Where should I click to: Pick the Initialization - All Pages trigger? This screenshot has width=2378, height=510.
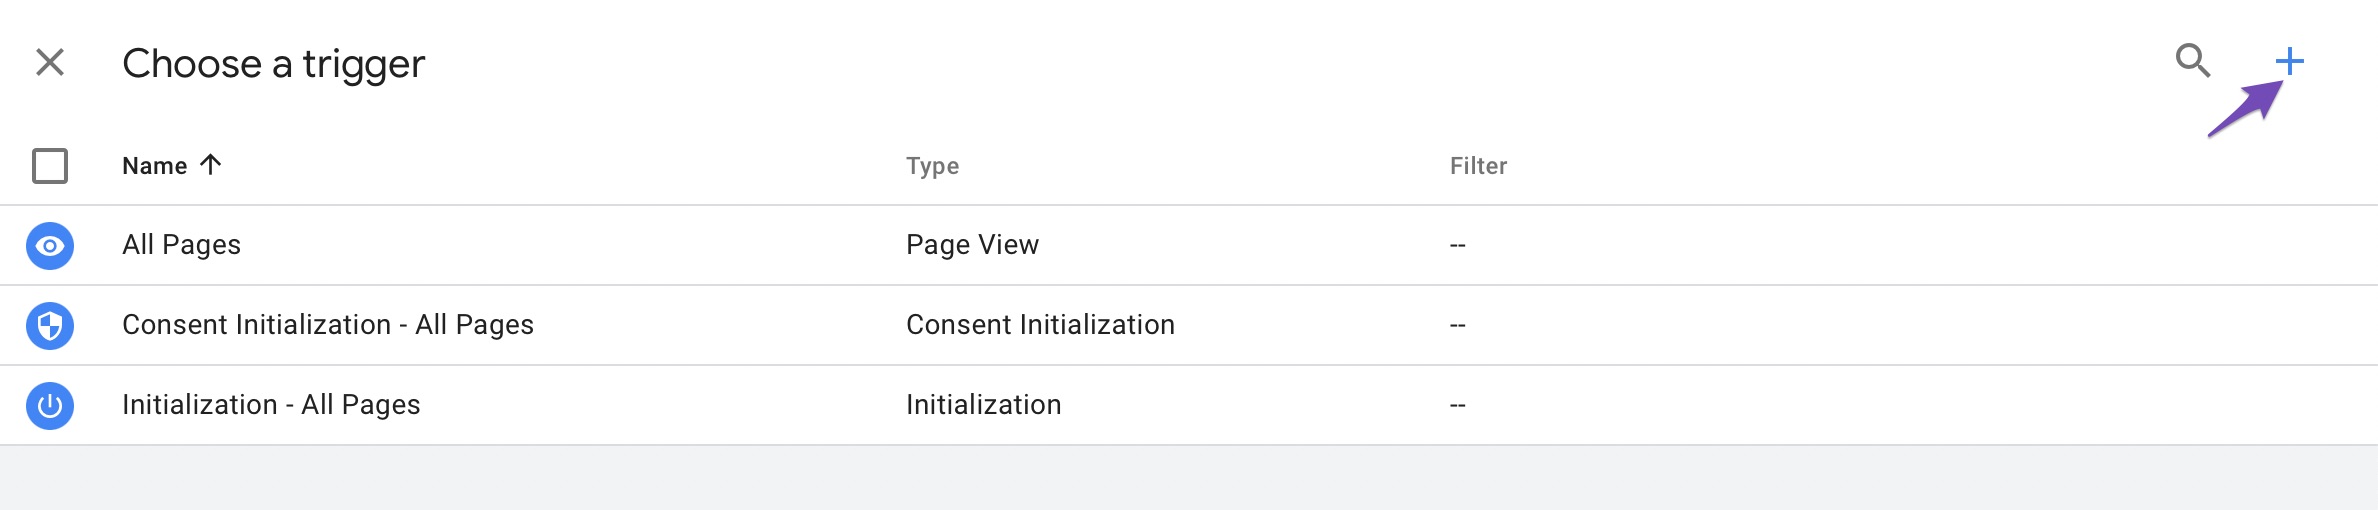pos(1189,406)
